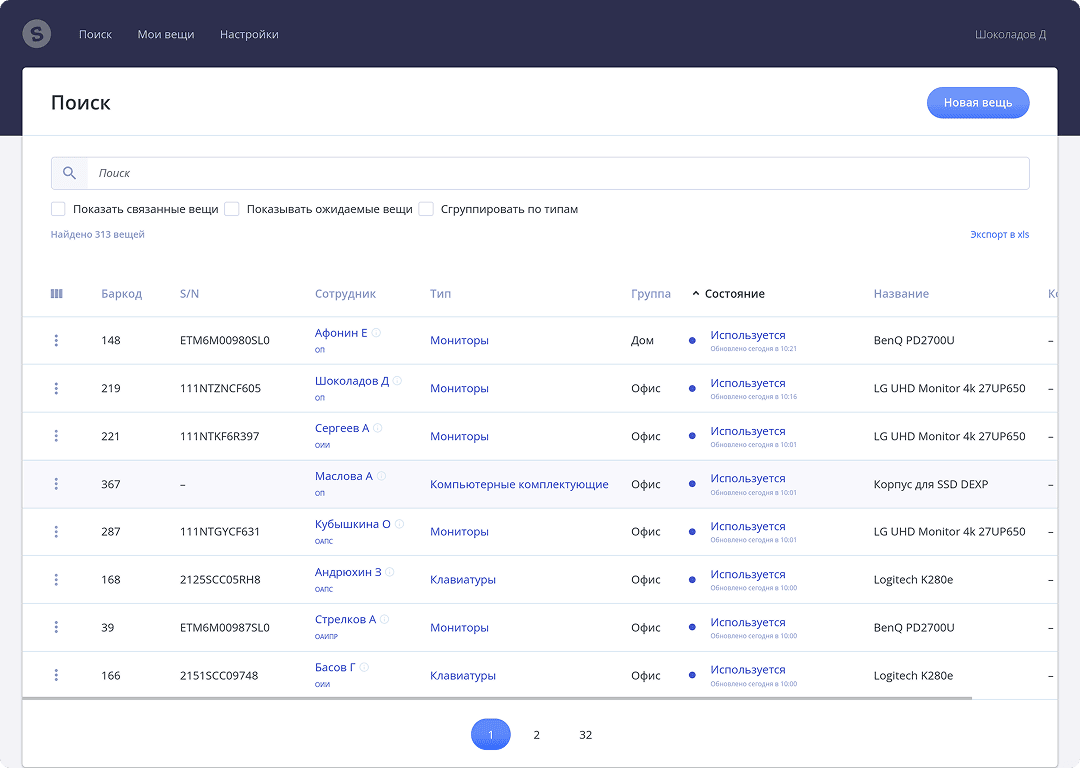The height and width of the screenshot is (768, 1080).
Task: Sort by Сотрудник column header
Action: (345, 293)
